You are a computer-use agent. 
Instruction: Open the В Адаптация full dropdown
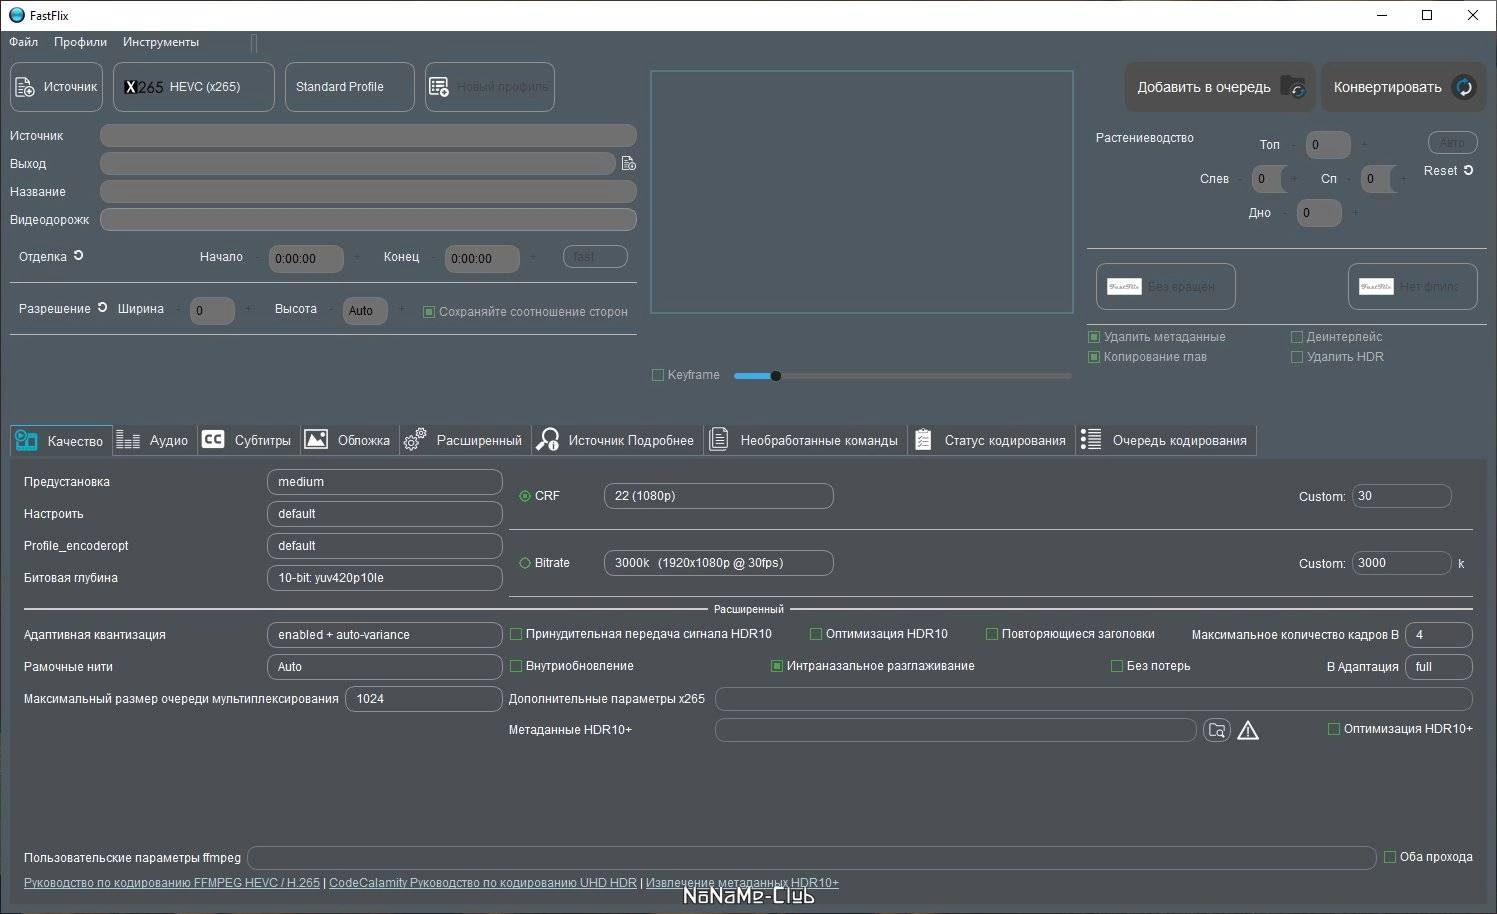(1439, 667)
